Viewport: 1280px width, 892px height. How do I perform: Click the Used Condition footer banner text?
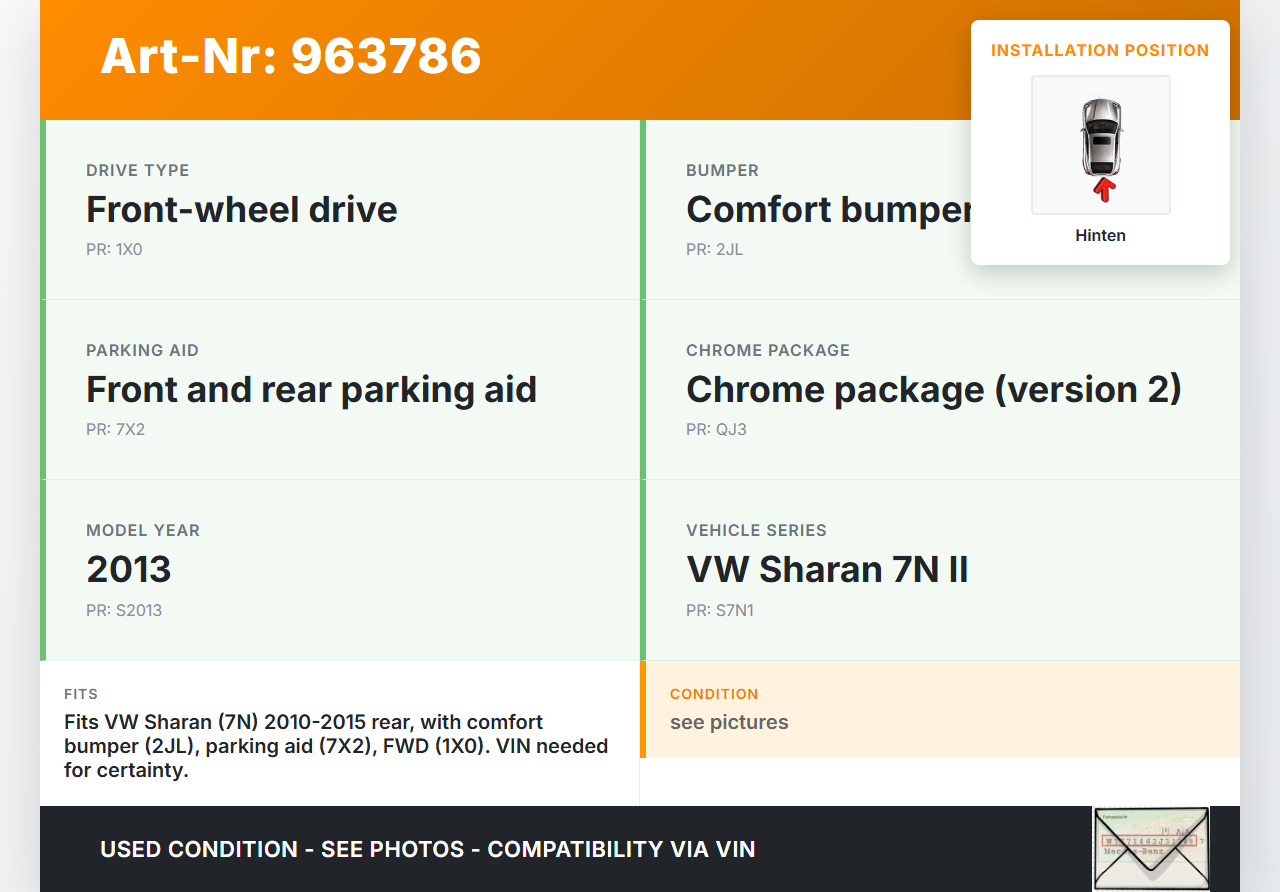tap(427, 850)
